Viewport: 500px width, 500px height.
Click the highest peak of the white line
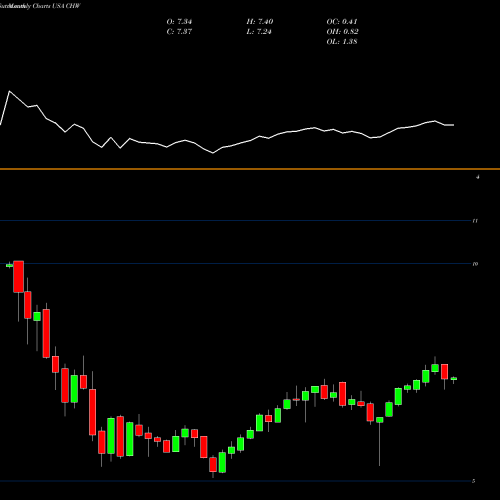click(x=9, y=91)
